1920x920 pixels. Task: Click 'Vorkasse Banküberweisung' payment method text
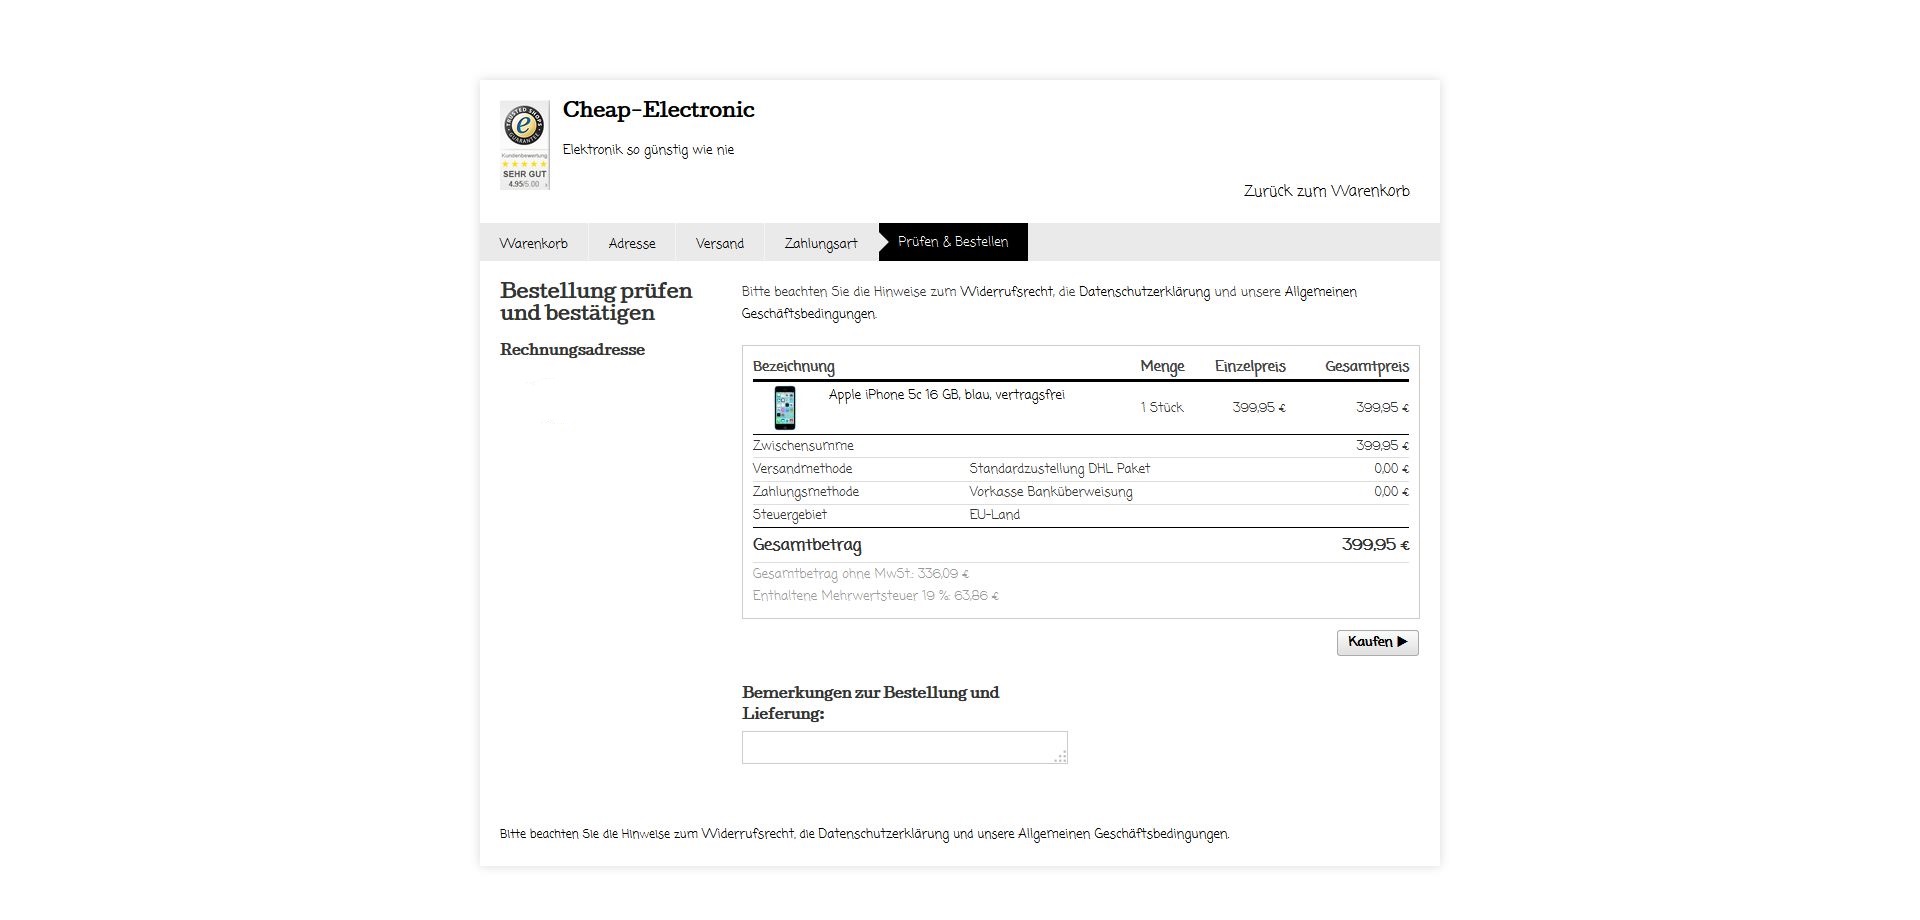pyautogui.click(x=1050, y=492)
